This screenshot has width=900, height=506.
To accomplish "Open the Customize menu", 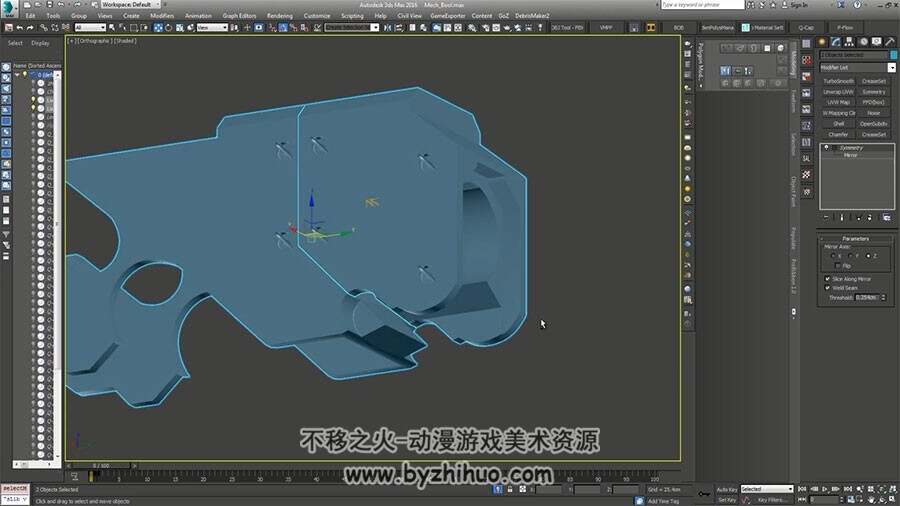I will [x=317, y=16].
